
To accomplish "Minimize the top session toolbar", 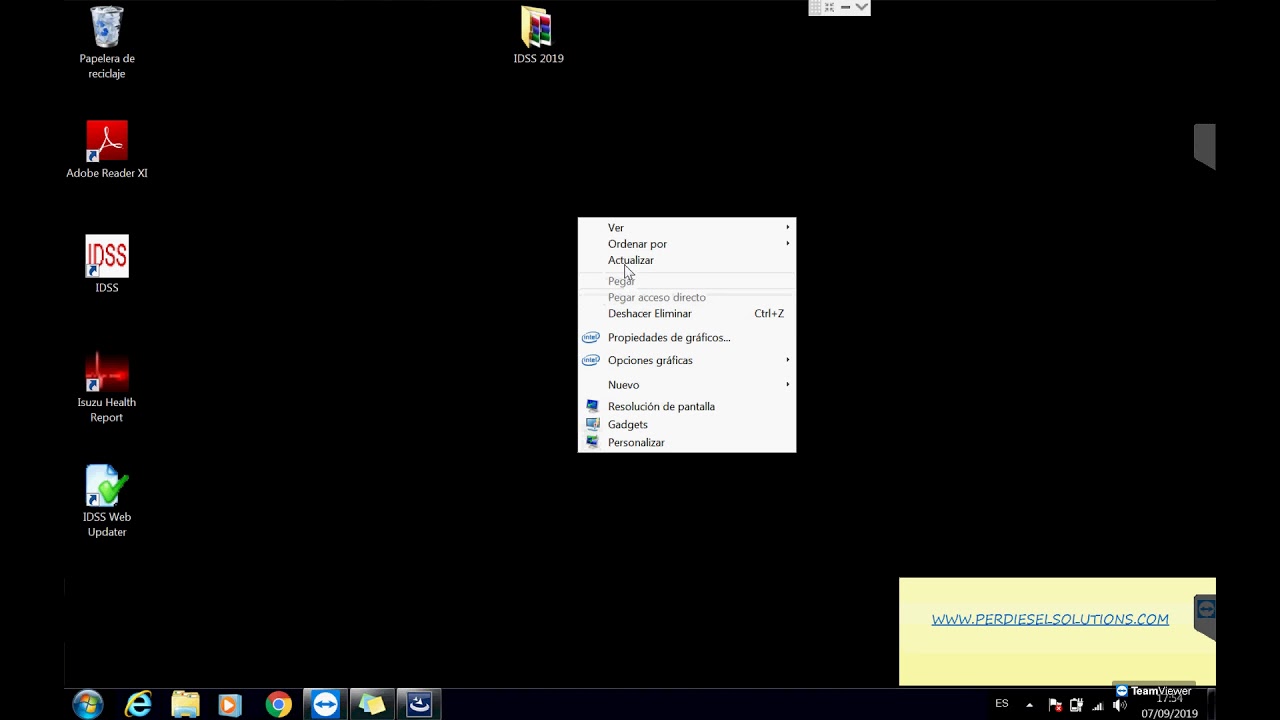I will (x=845, y=8).
